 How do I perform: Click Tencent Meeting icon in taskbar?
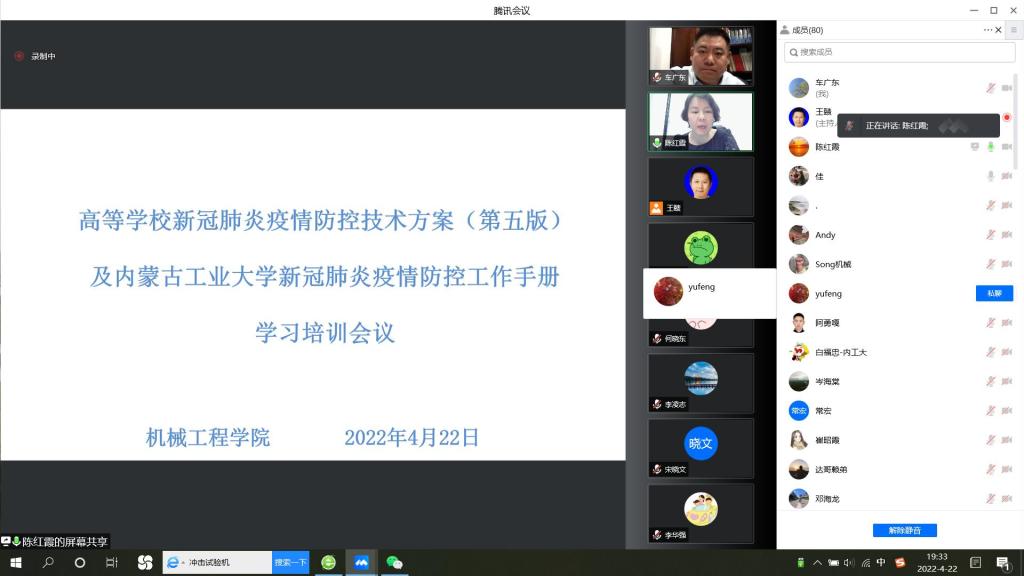click(x=361, y=563)
